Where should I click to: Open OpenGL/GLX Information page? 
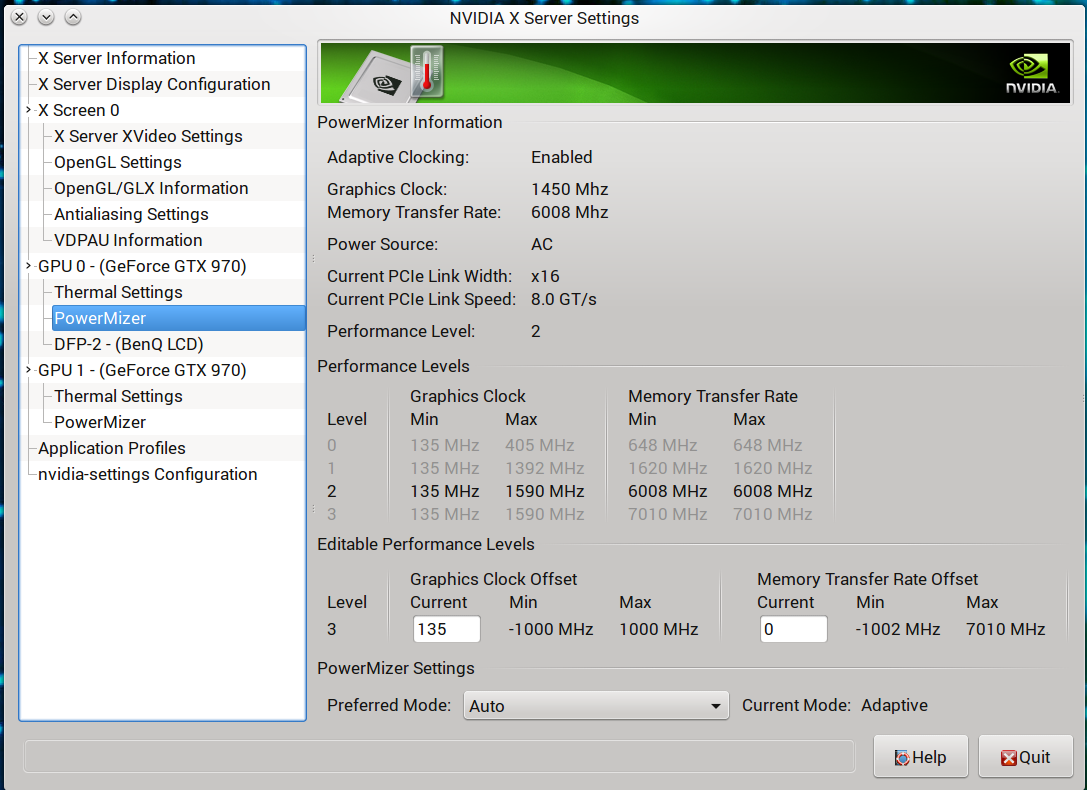151,188
